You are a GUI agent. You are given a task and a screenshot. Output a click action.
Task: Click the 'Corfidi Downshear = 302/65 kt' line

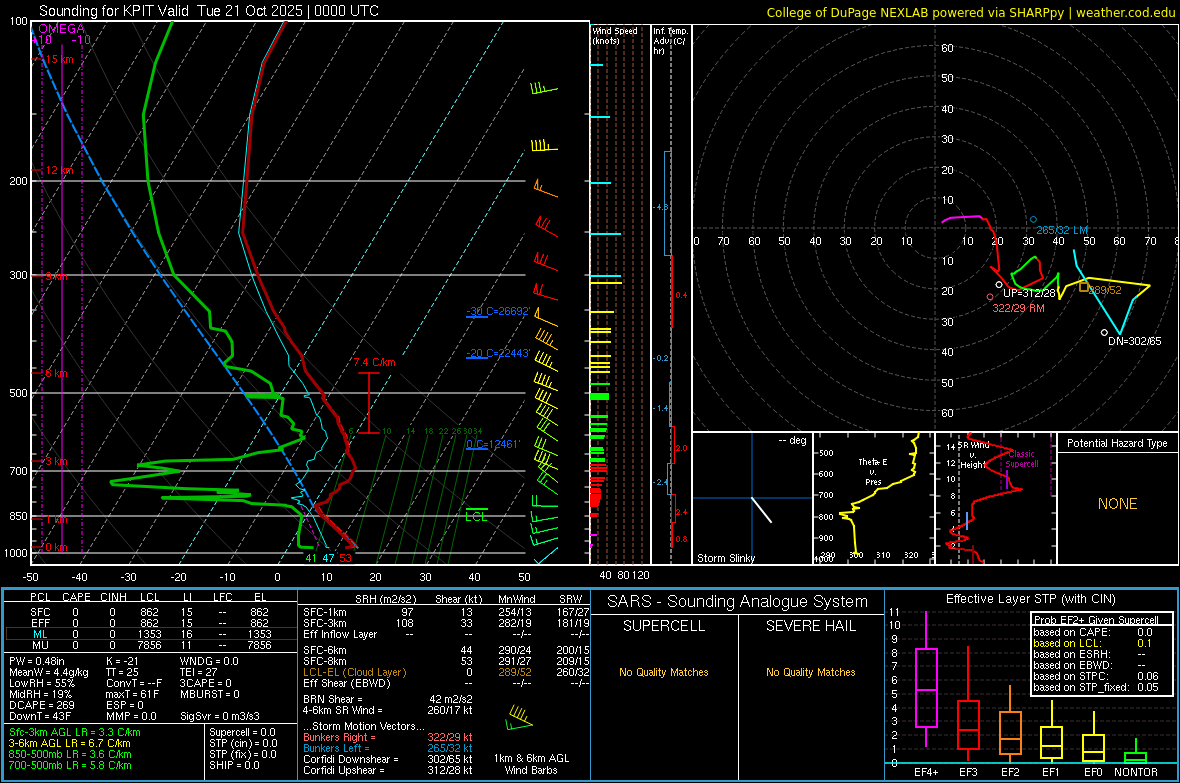(388, 759)
